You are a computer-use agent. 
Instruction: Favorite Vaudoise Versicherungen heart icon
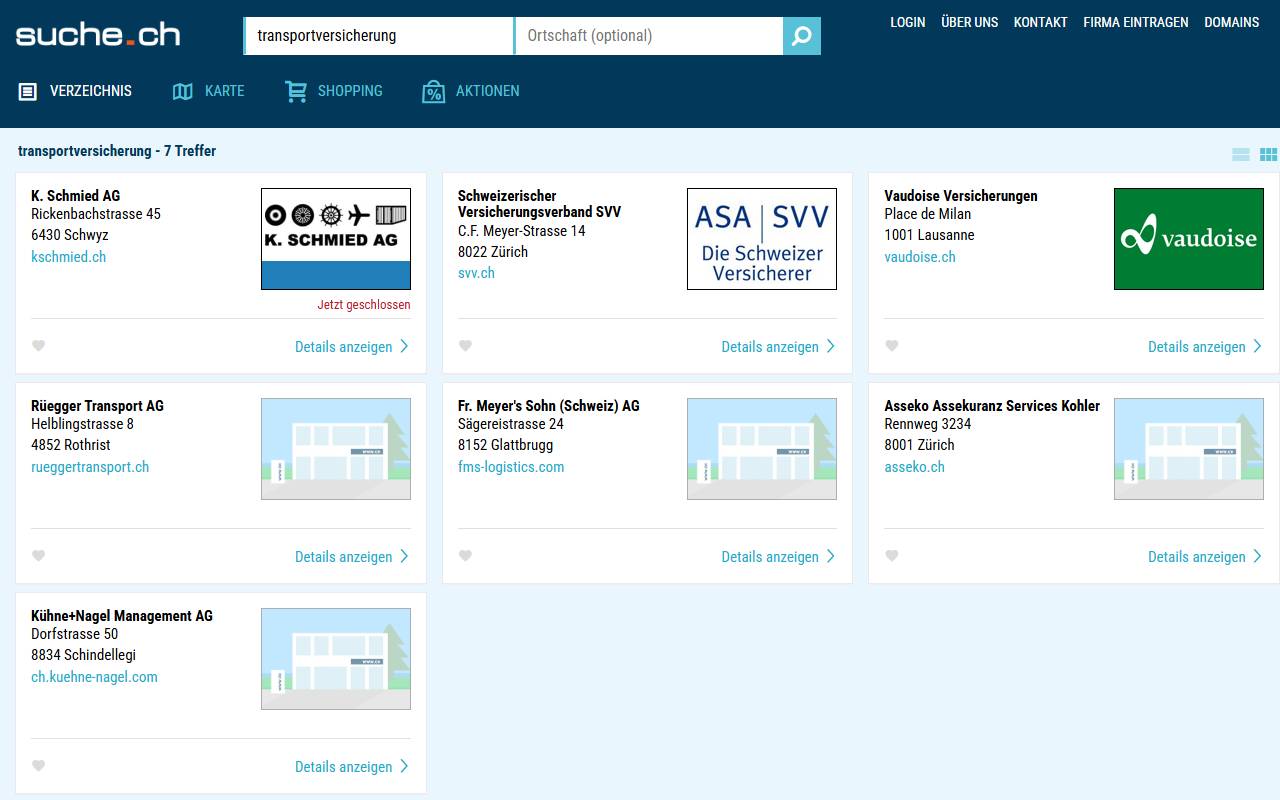pos(892,346)
